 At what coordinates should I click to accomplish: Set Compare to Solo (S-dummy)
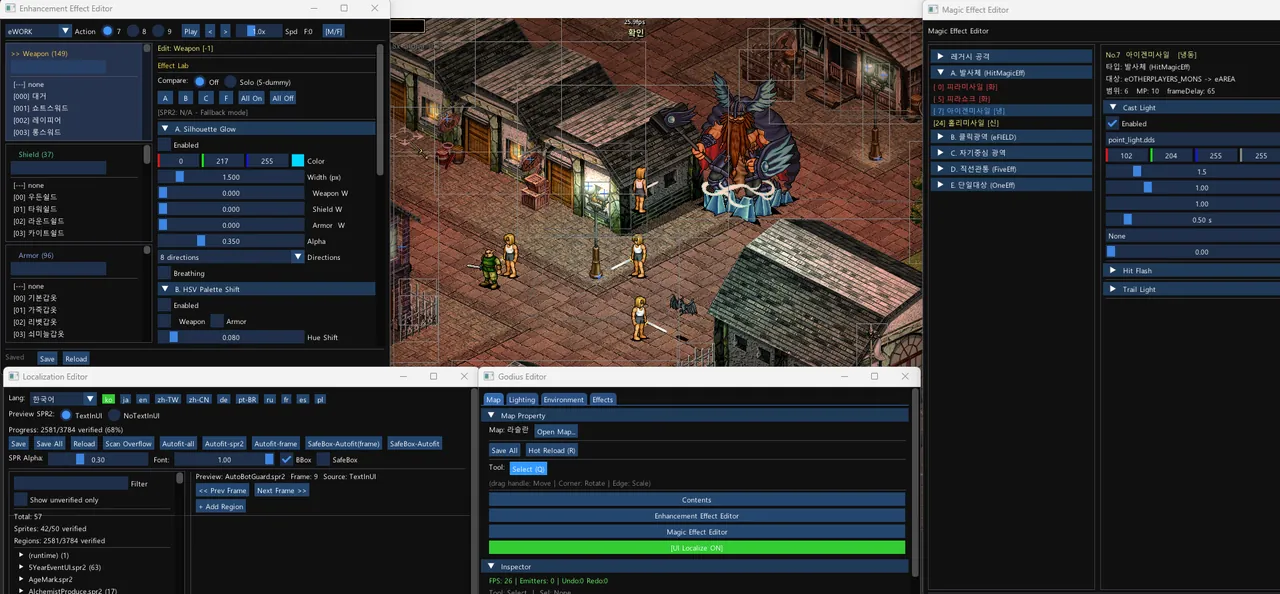231,81
